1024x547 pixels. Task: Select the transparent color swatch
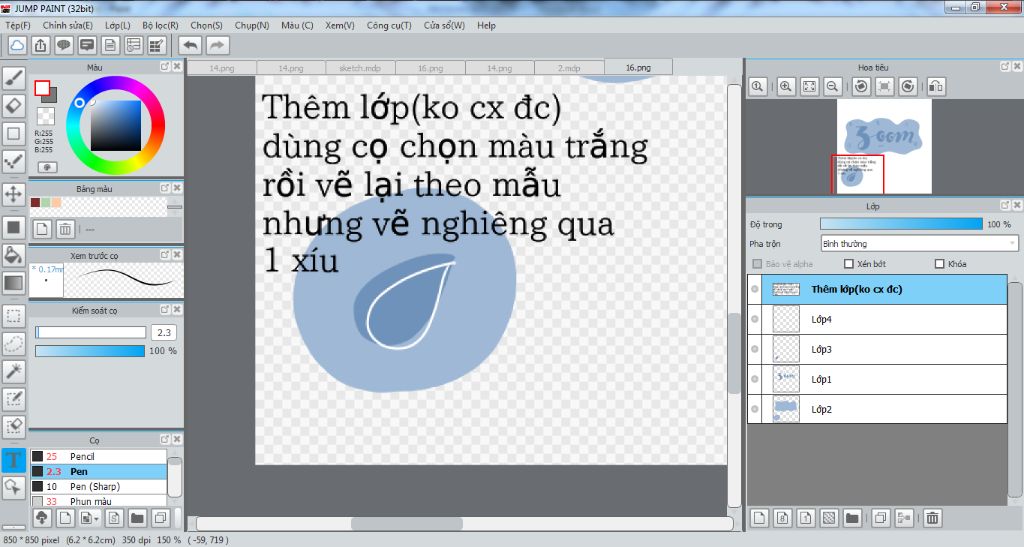46,116
